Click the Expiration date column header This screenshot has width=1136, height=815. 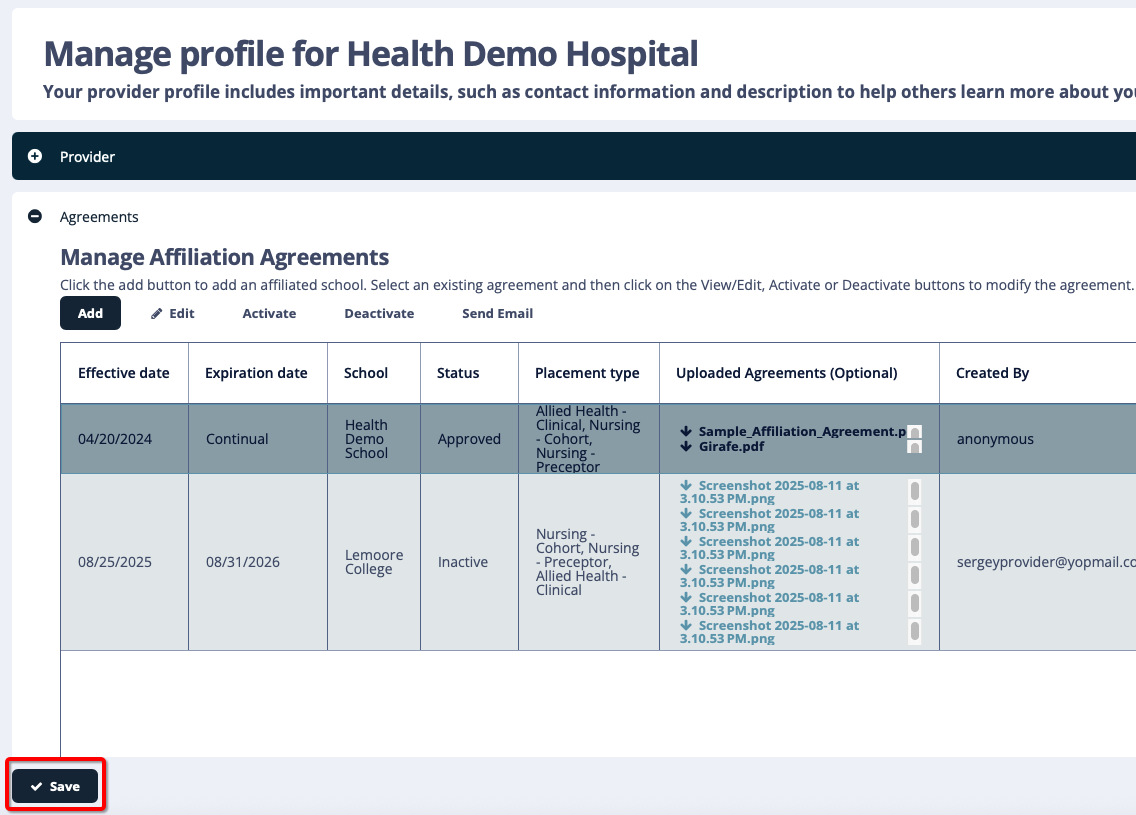256,373
